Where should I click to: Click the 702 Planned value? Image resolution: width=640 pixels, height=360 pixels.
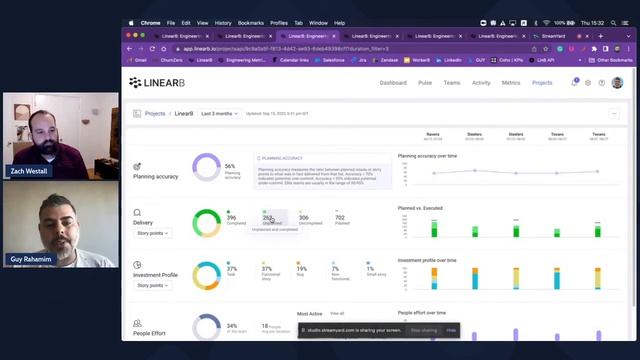[340, 218]
